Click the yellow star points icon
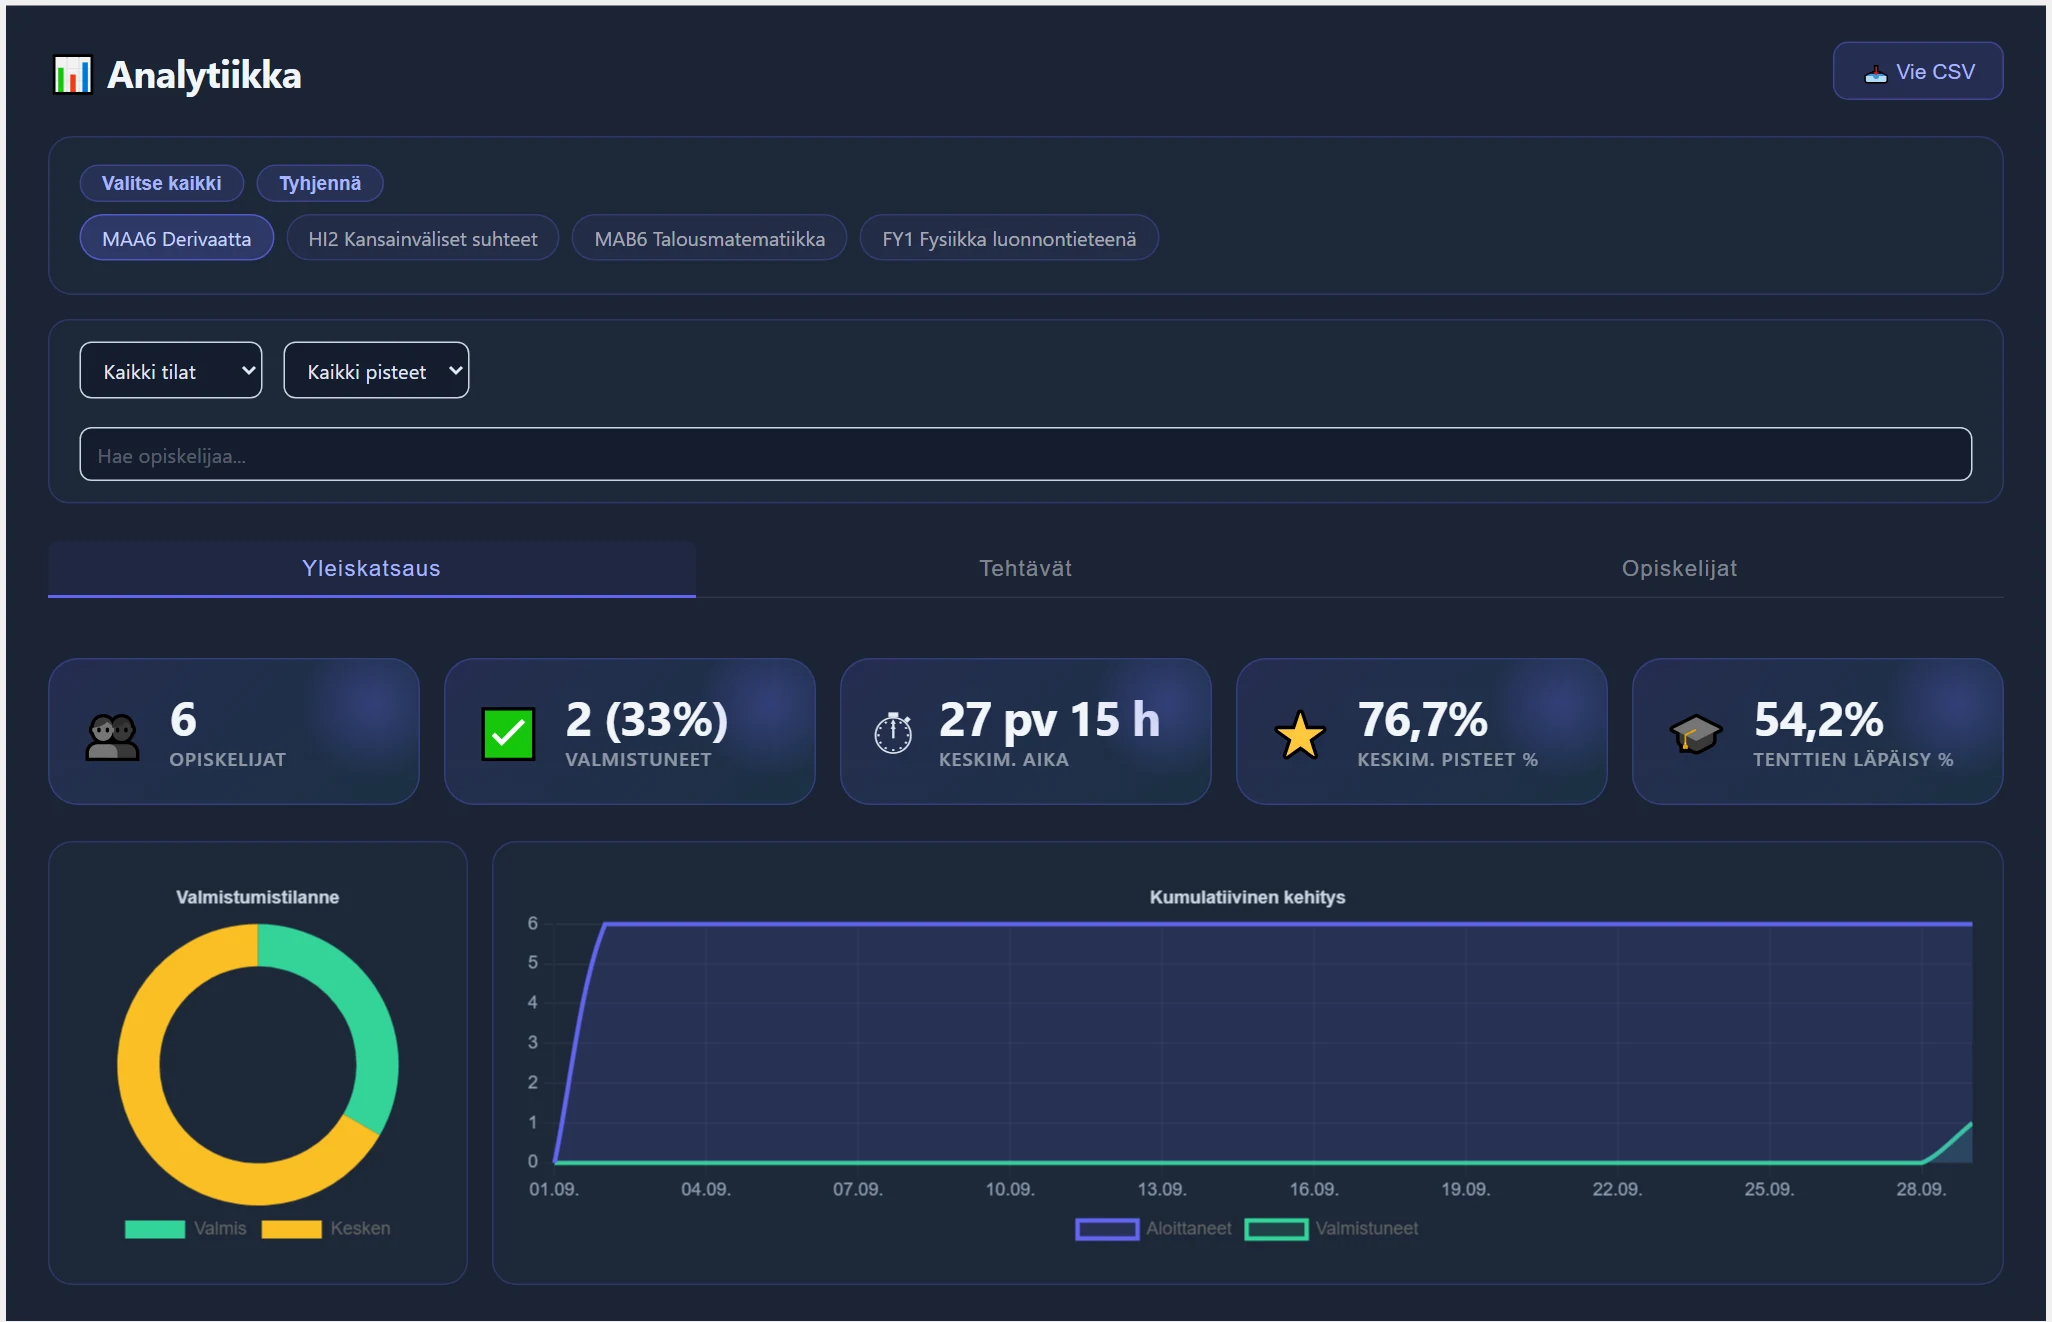Screen dimensions: 2052x1322 tap(1300, 735)
